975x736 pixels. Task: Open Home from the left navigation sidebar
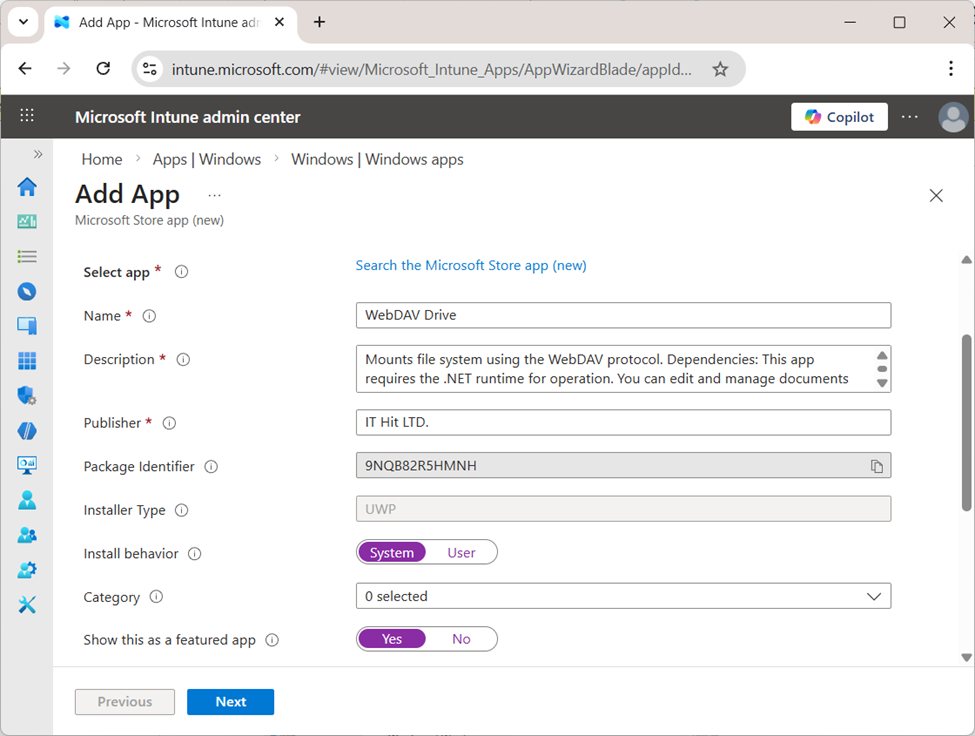(27, 187)
